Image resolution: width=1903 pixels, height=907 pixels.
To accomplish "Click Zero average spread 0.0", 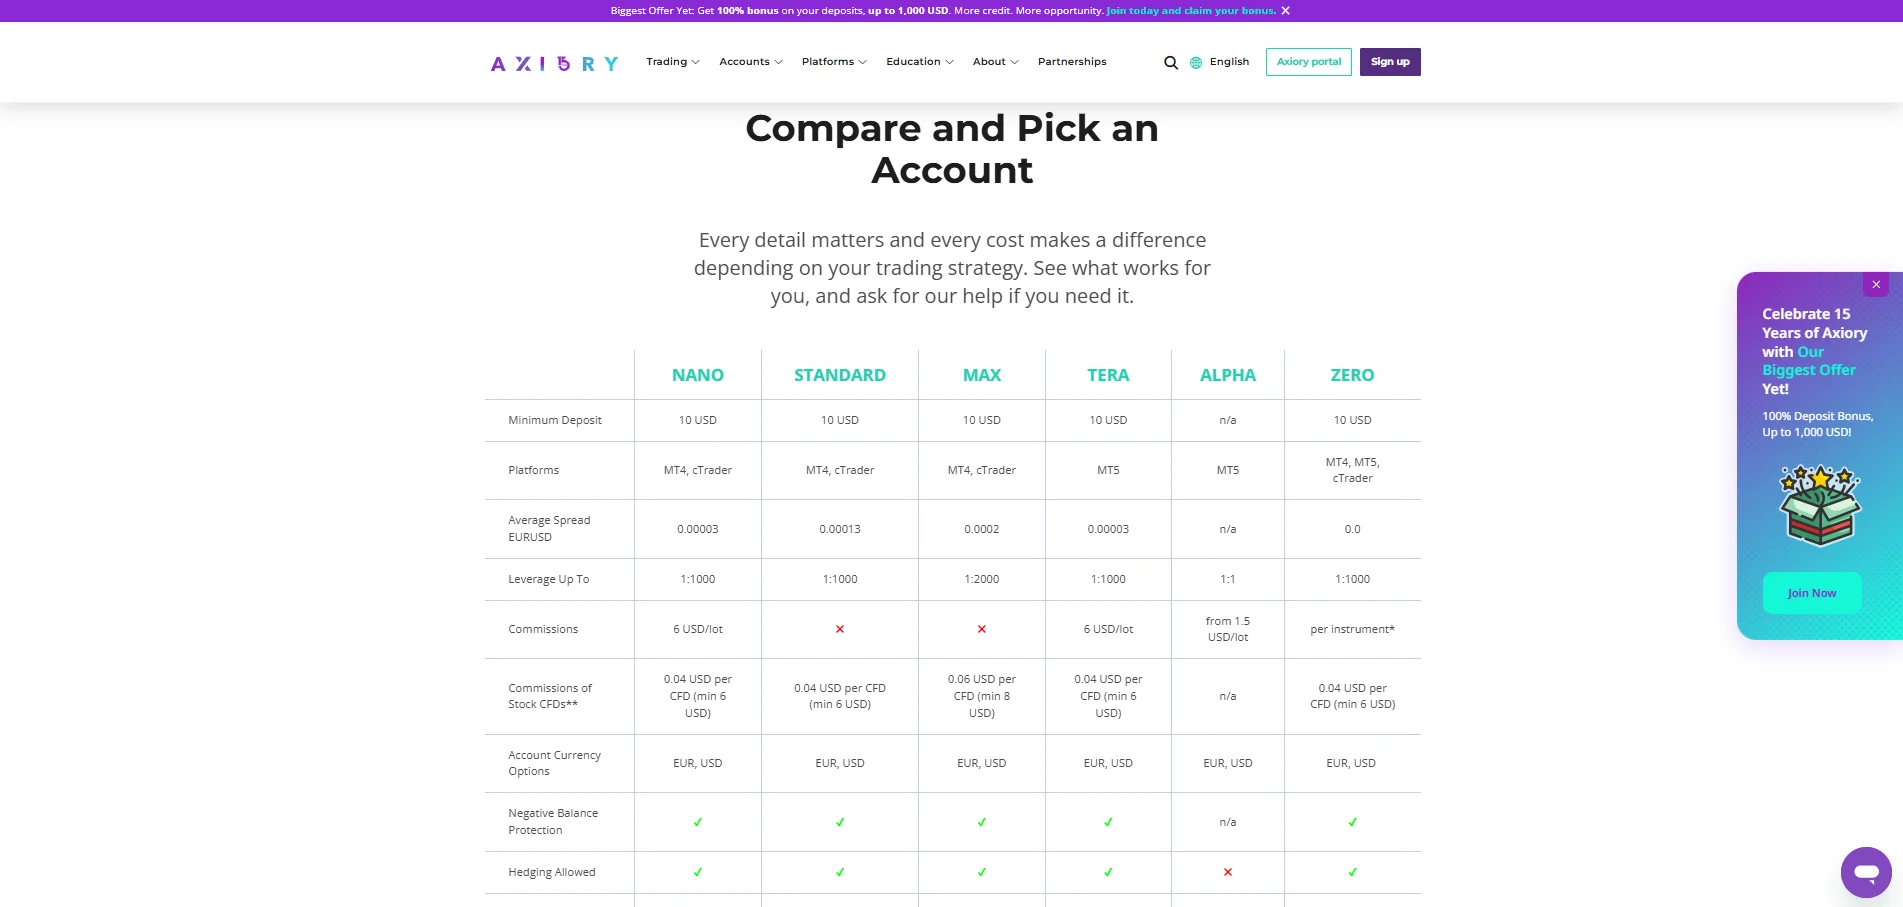I will [1353, 529].
